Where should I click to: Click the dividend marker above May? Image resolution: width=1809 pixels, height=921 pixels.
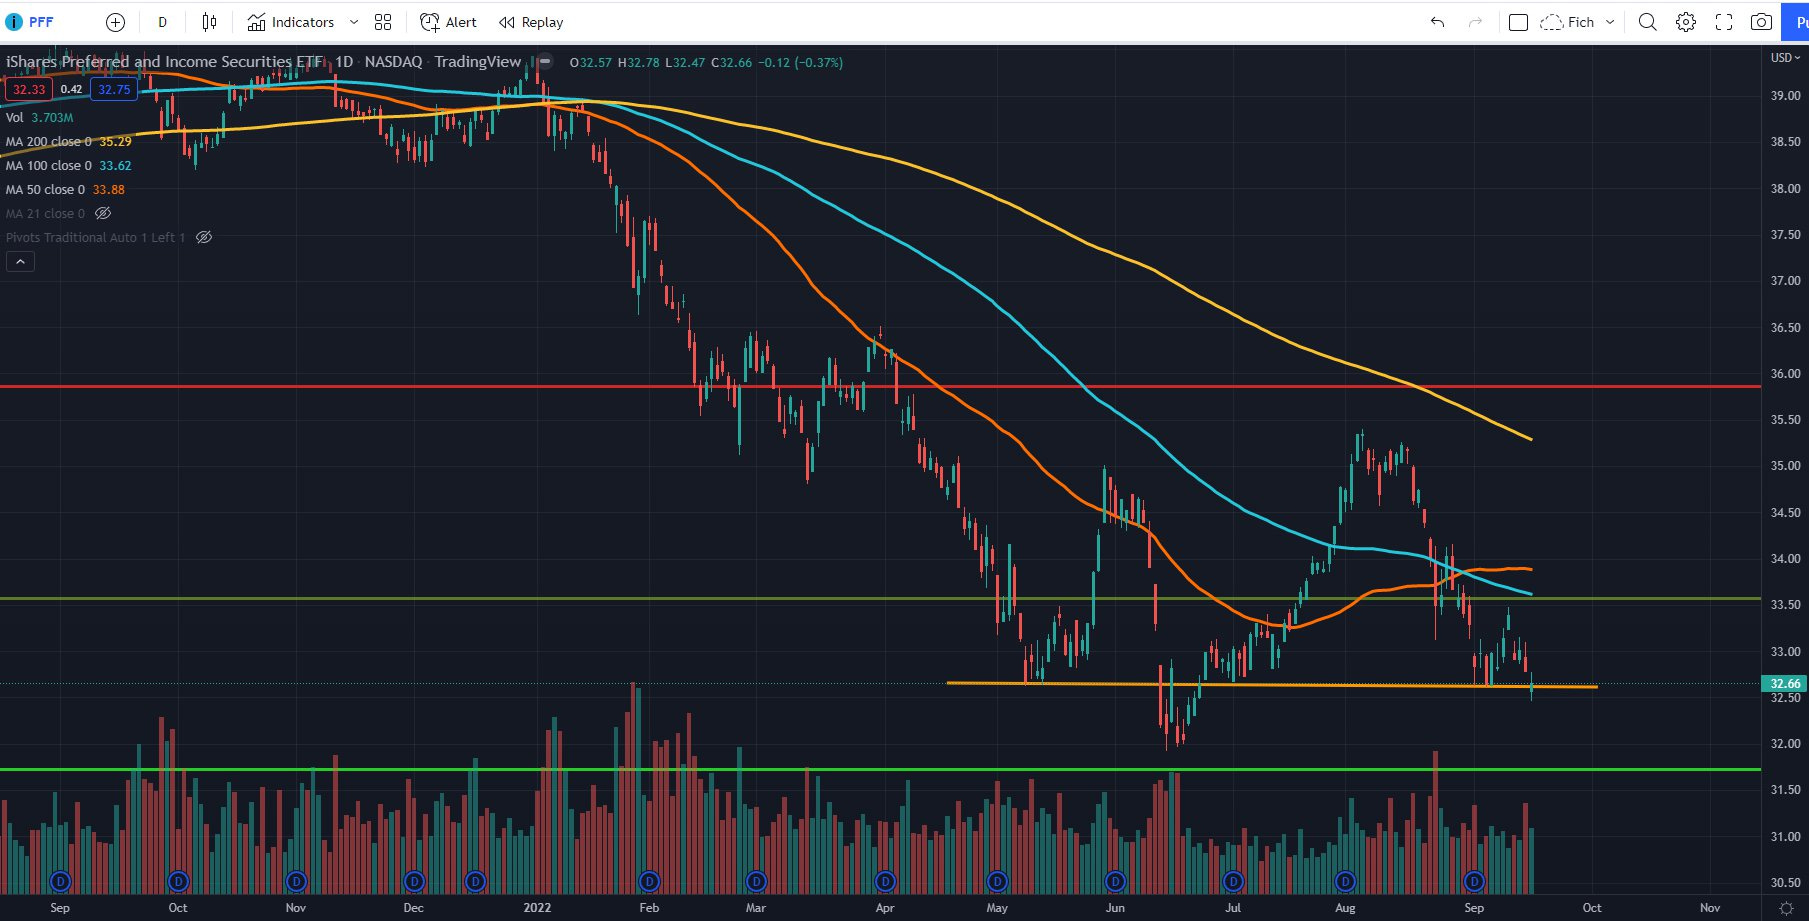point(997,881)
